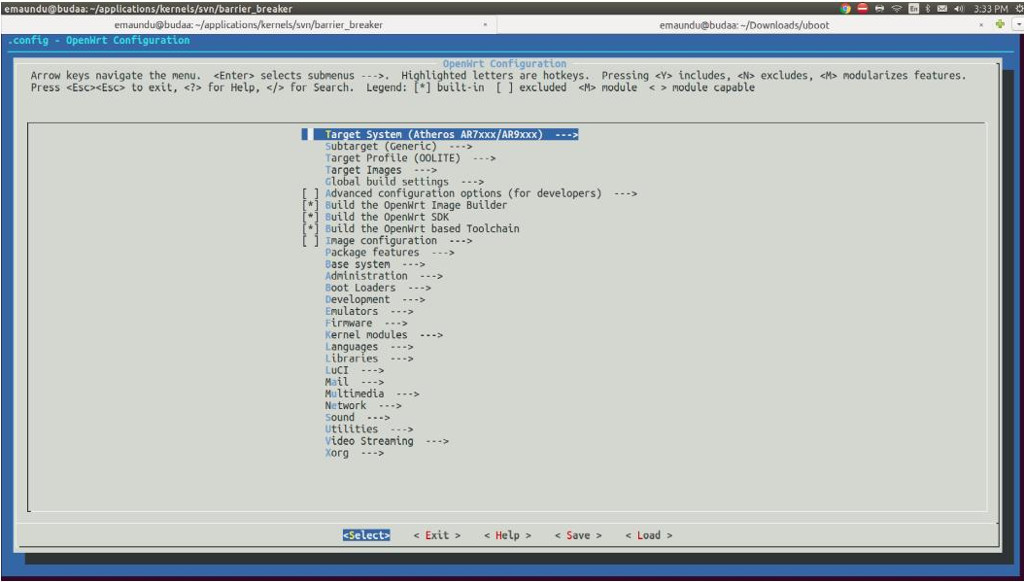This screenshot has width=1024, height=582.
Task: Open the Wi-Fi network indicator
Action: [897, 8]
